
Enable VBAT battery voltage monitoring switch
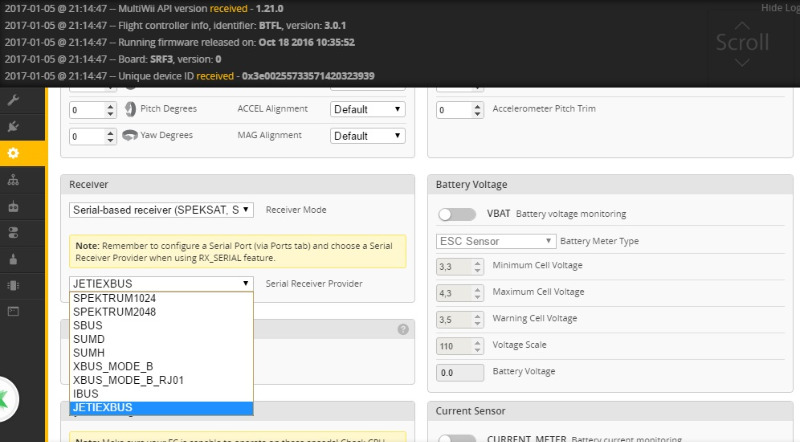click(457, 214)
